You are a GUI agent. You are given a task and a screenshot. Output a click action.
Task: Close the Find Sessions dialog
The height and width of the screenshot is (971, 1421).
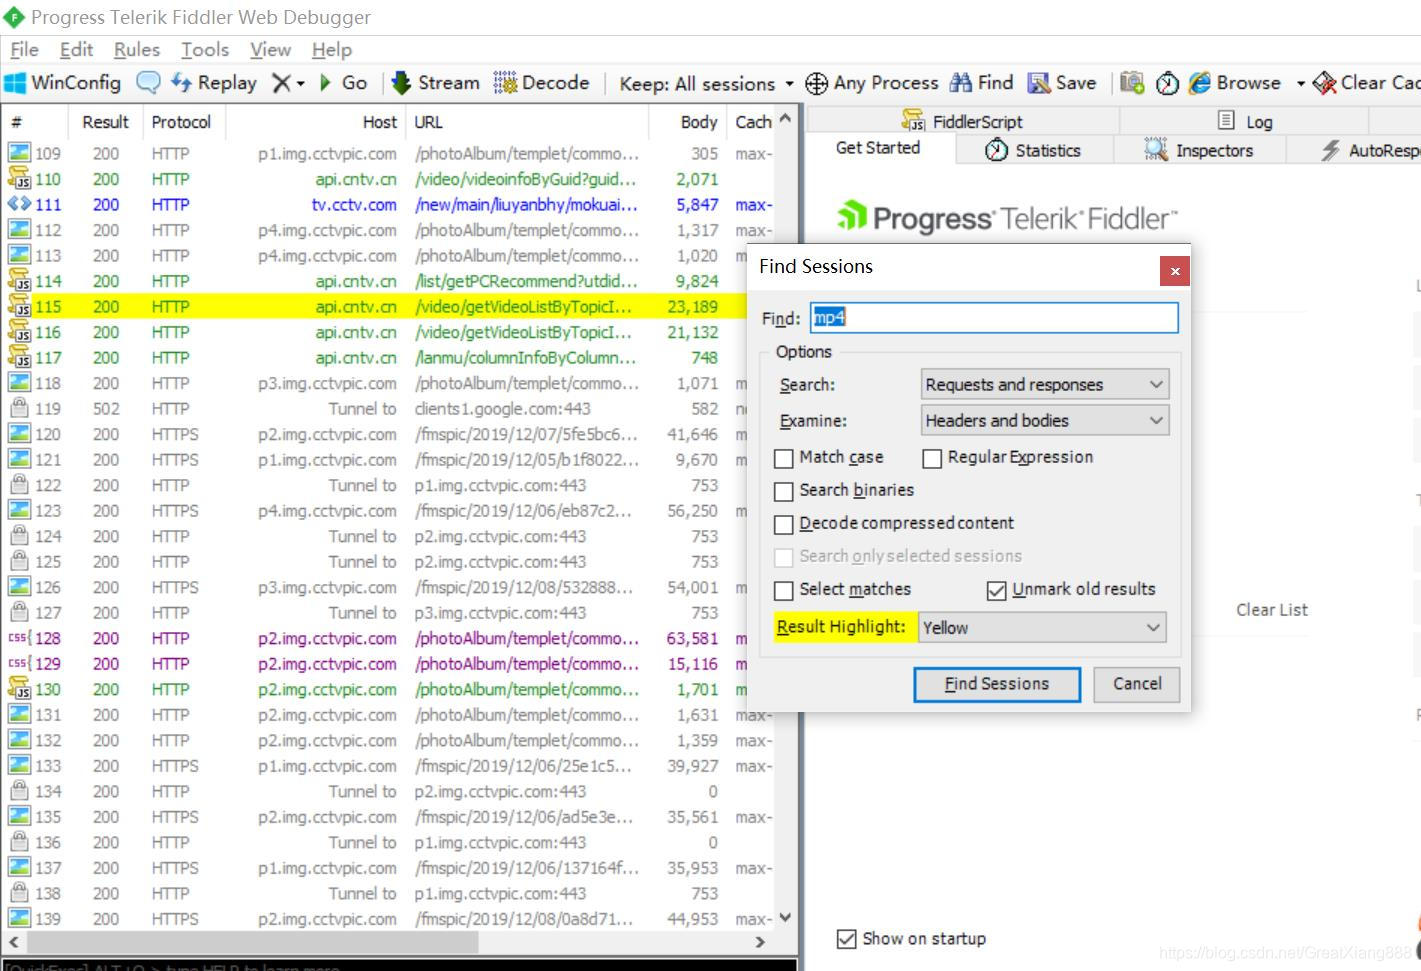tap(1175, 271)
